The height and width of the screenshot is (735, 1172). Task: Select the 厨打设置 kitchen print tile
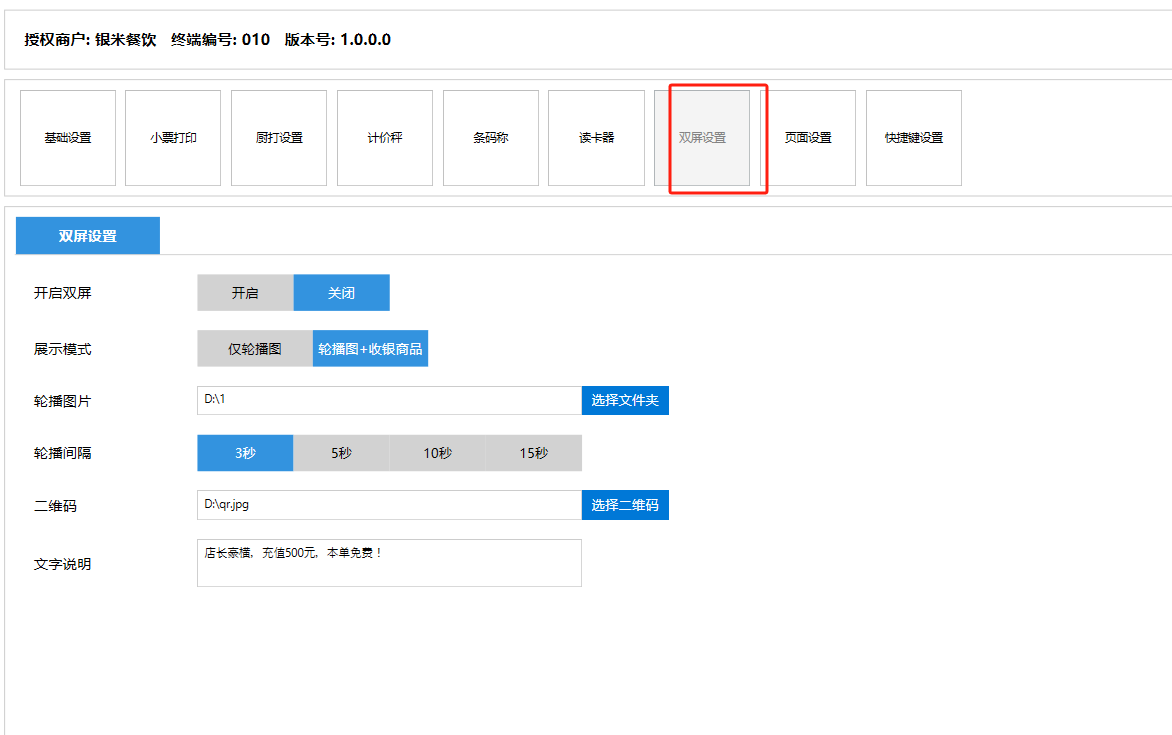click(x=279, y=138)
